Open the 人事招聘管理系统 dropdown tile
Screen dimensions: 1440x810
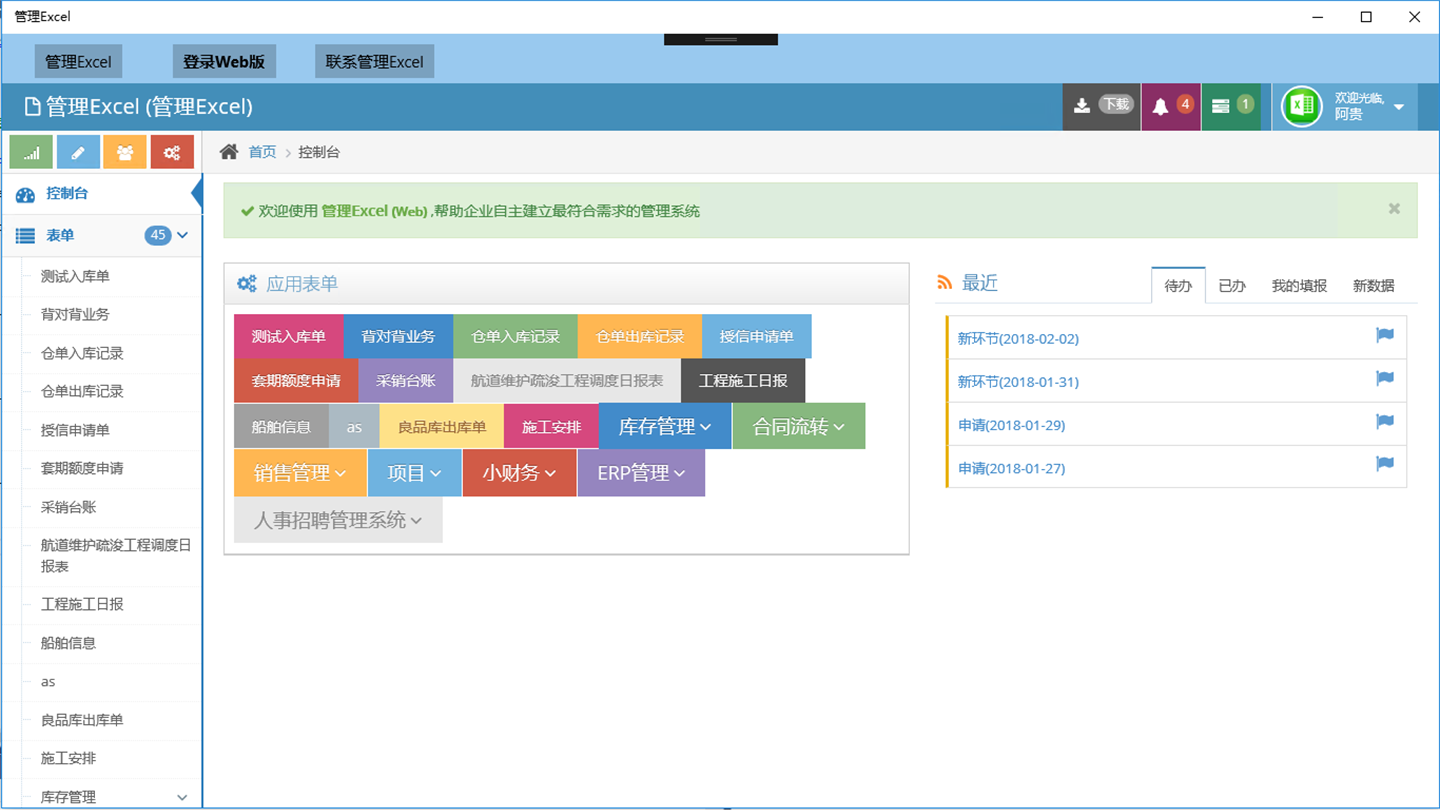pos(338,520)
